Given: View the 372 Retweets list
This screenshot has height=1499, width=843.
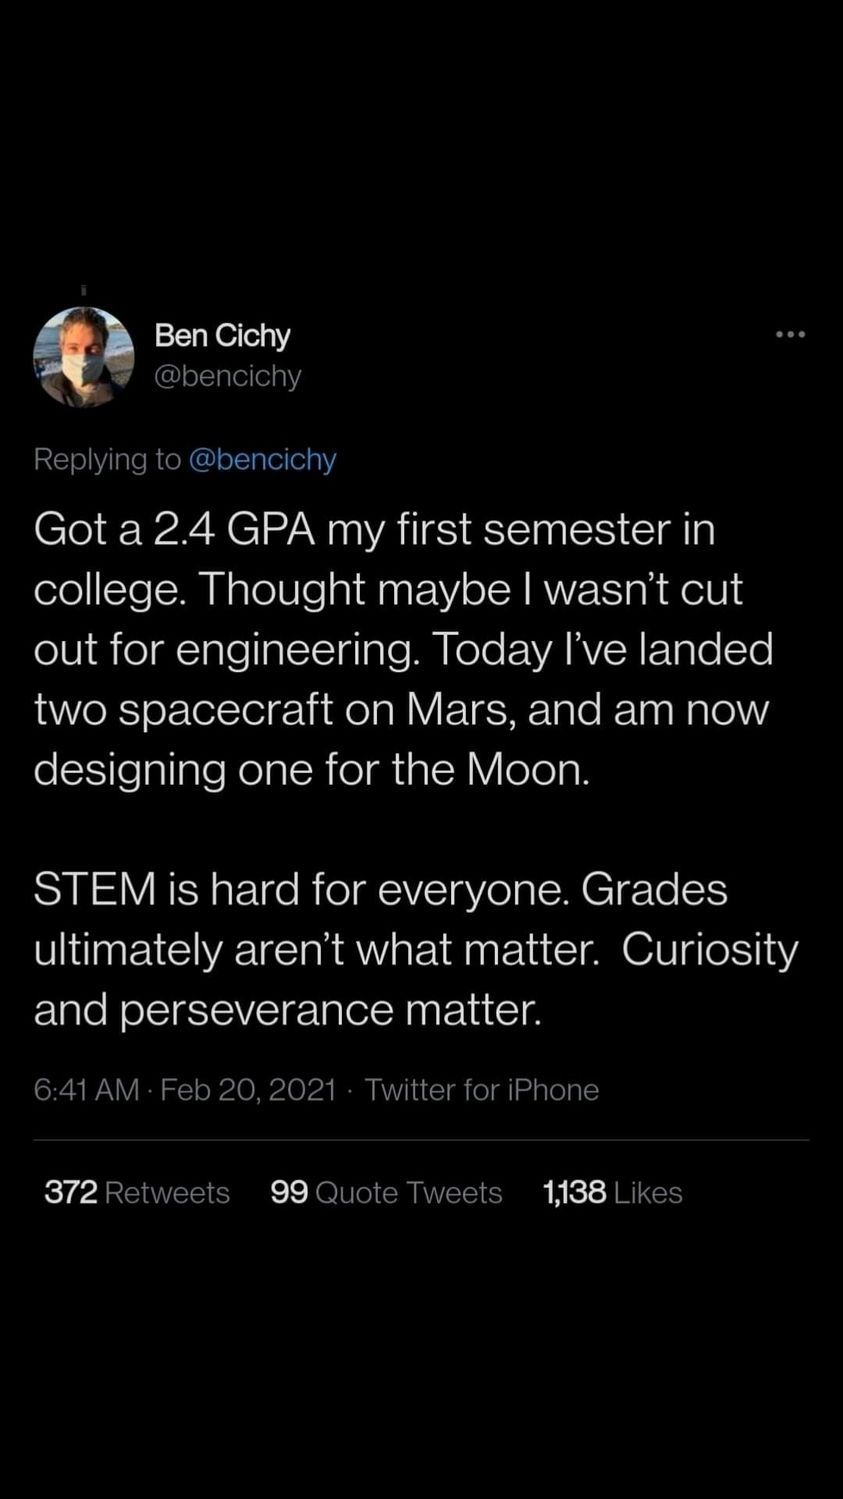Looking at the screenshot, I should [x=137, y=1192].
